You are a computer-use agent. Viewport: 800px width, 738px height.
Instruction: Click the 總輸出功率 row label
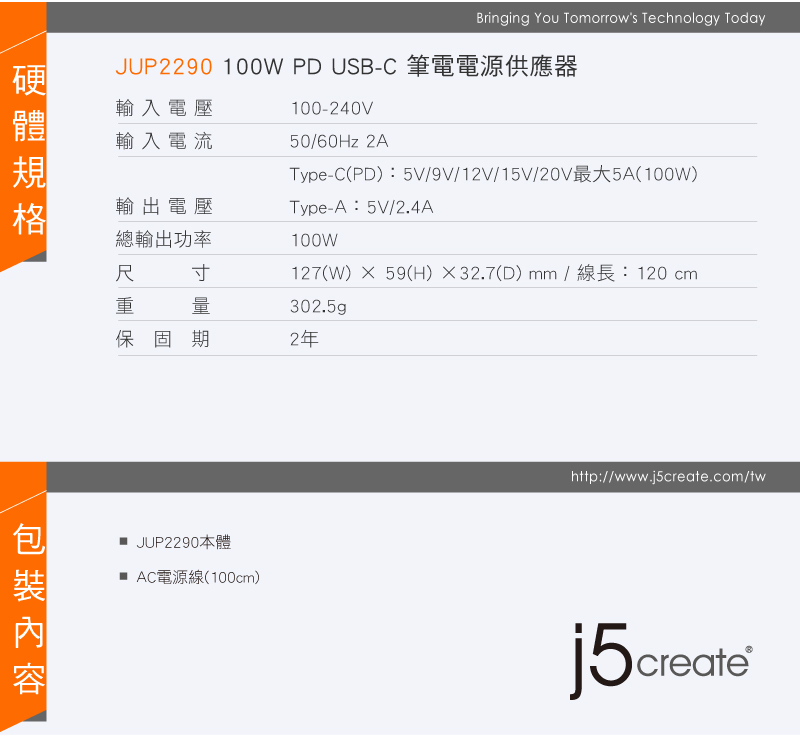(x=164, y=239)
